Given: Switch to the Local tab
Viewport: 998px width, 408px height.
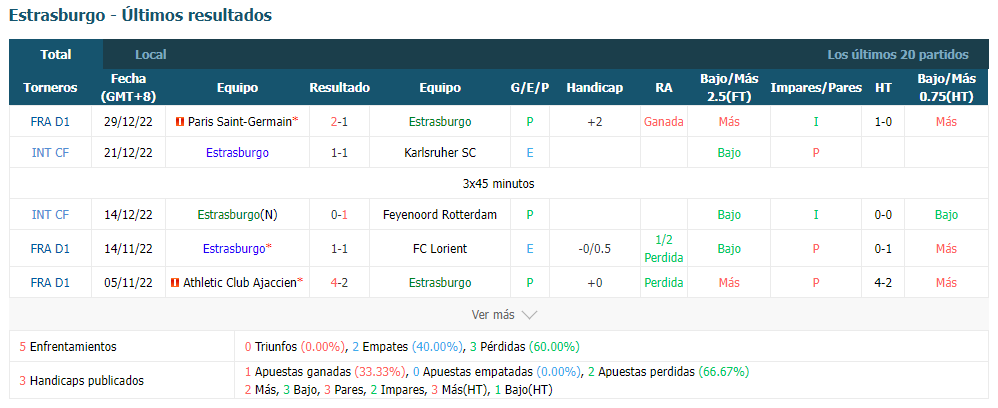Looking at the screenshot, I should pyautogui.click(x=151, y=55).
